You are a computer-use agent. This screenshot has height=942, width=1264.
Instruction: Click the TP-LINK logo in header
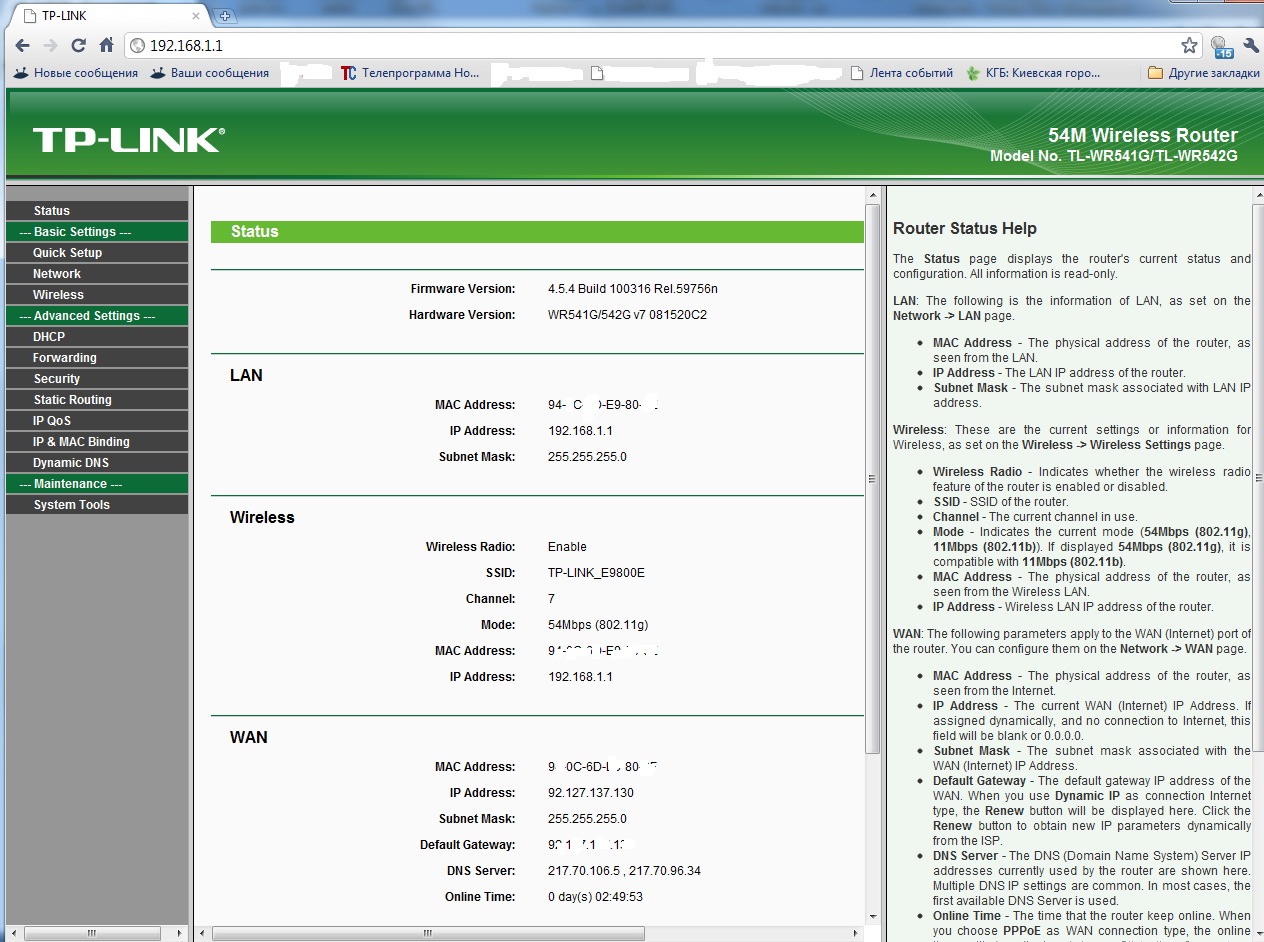click(x=128, y=139)
